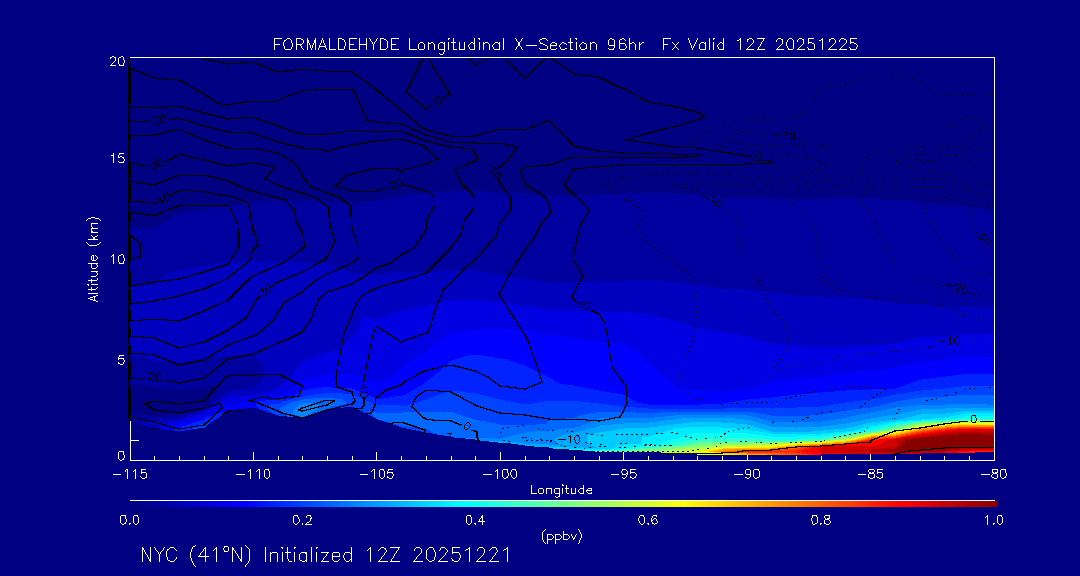Click the 20 km altitude tick label

(x=116, y=61)
